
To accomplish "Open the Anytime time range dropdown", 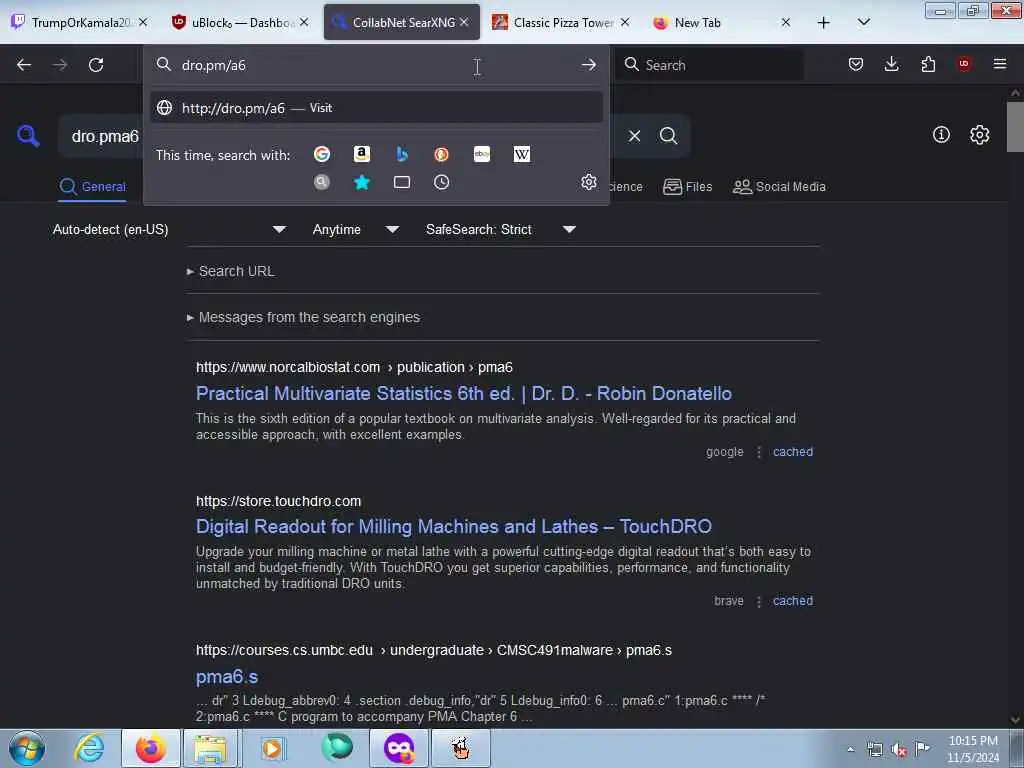I will pos(355,229).
